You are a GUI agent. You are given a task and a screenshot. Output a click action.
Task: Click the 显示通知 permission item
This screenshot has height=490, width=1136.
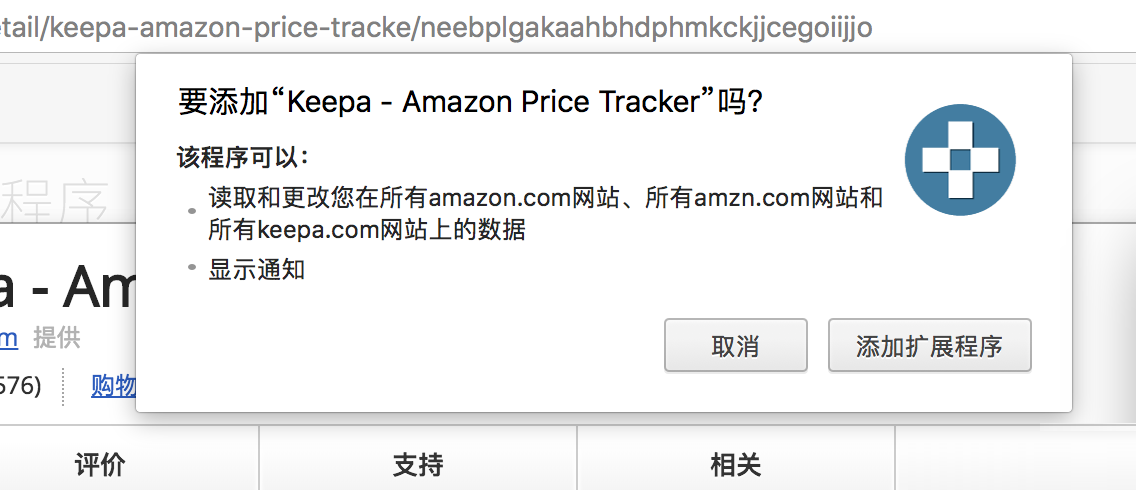pyautogui.click(x=256, y=270)
